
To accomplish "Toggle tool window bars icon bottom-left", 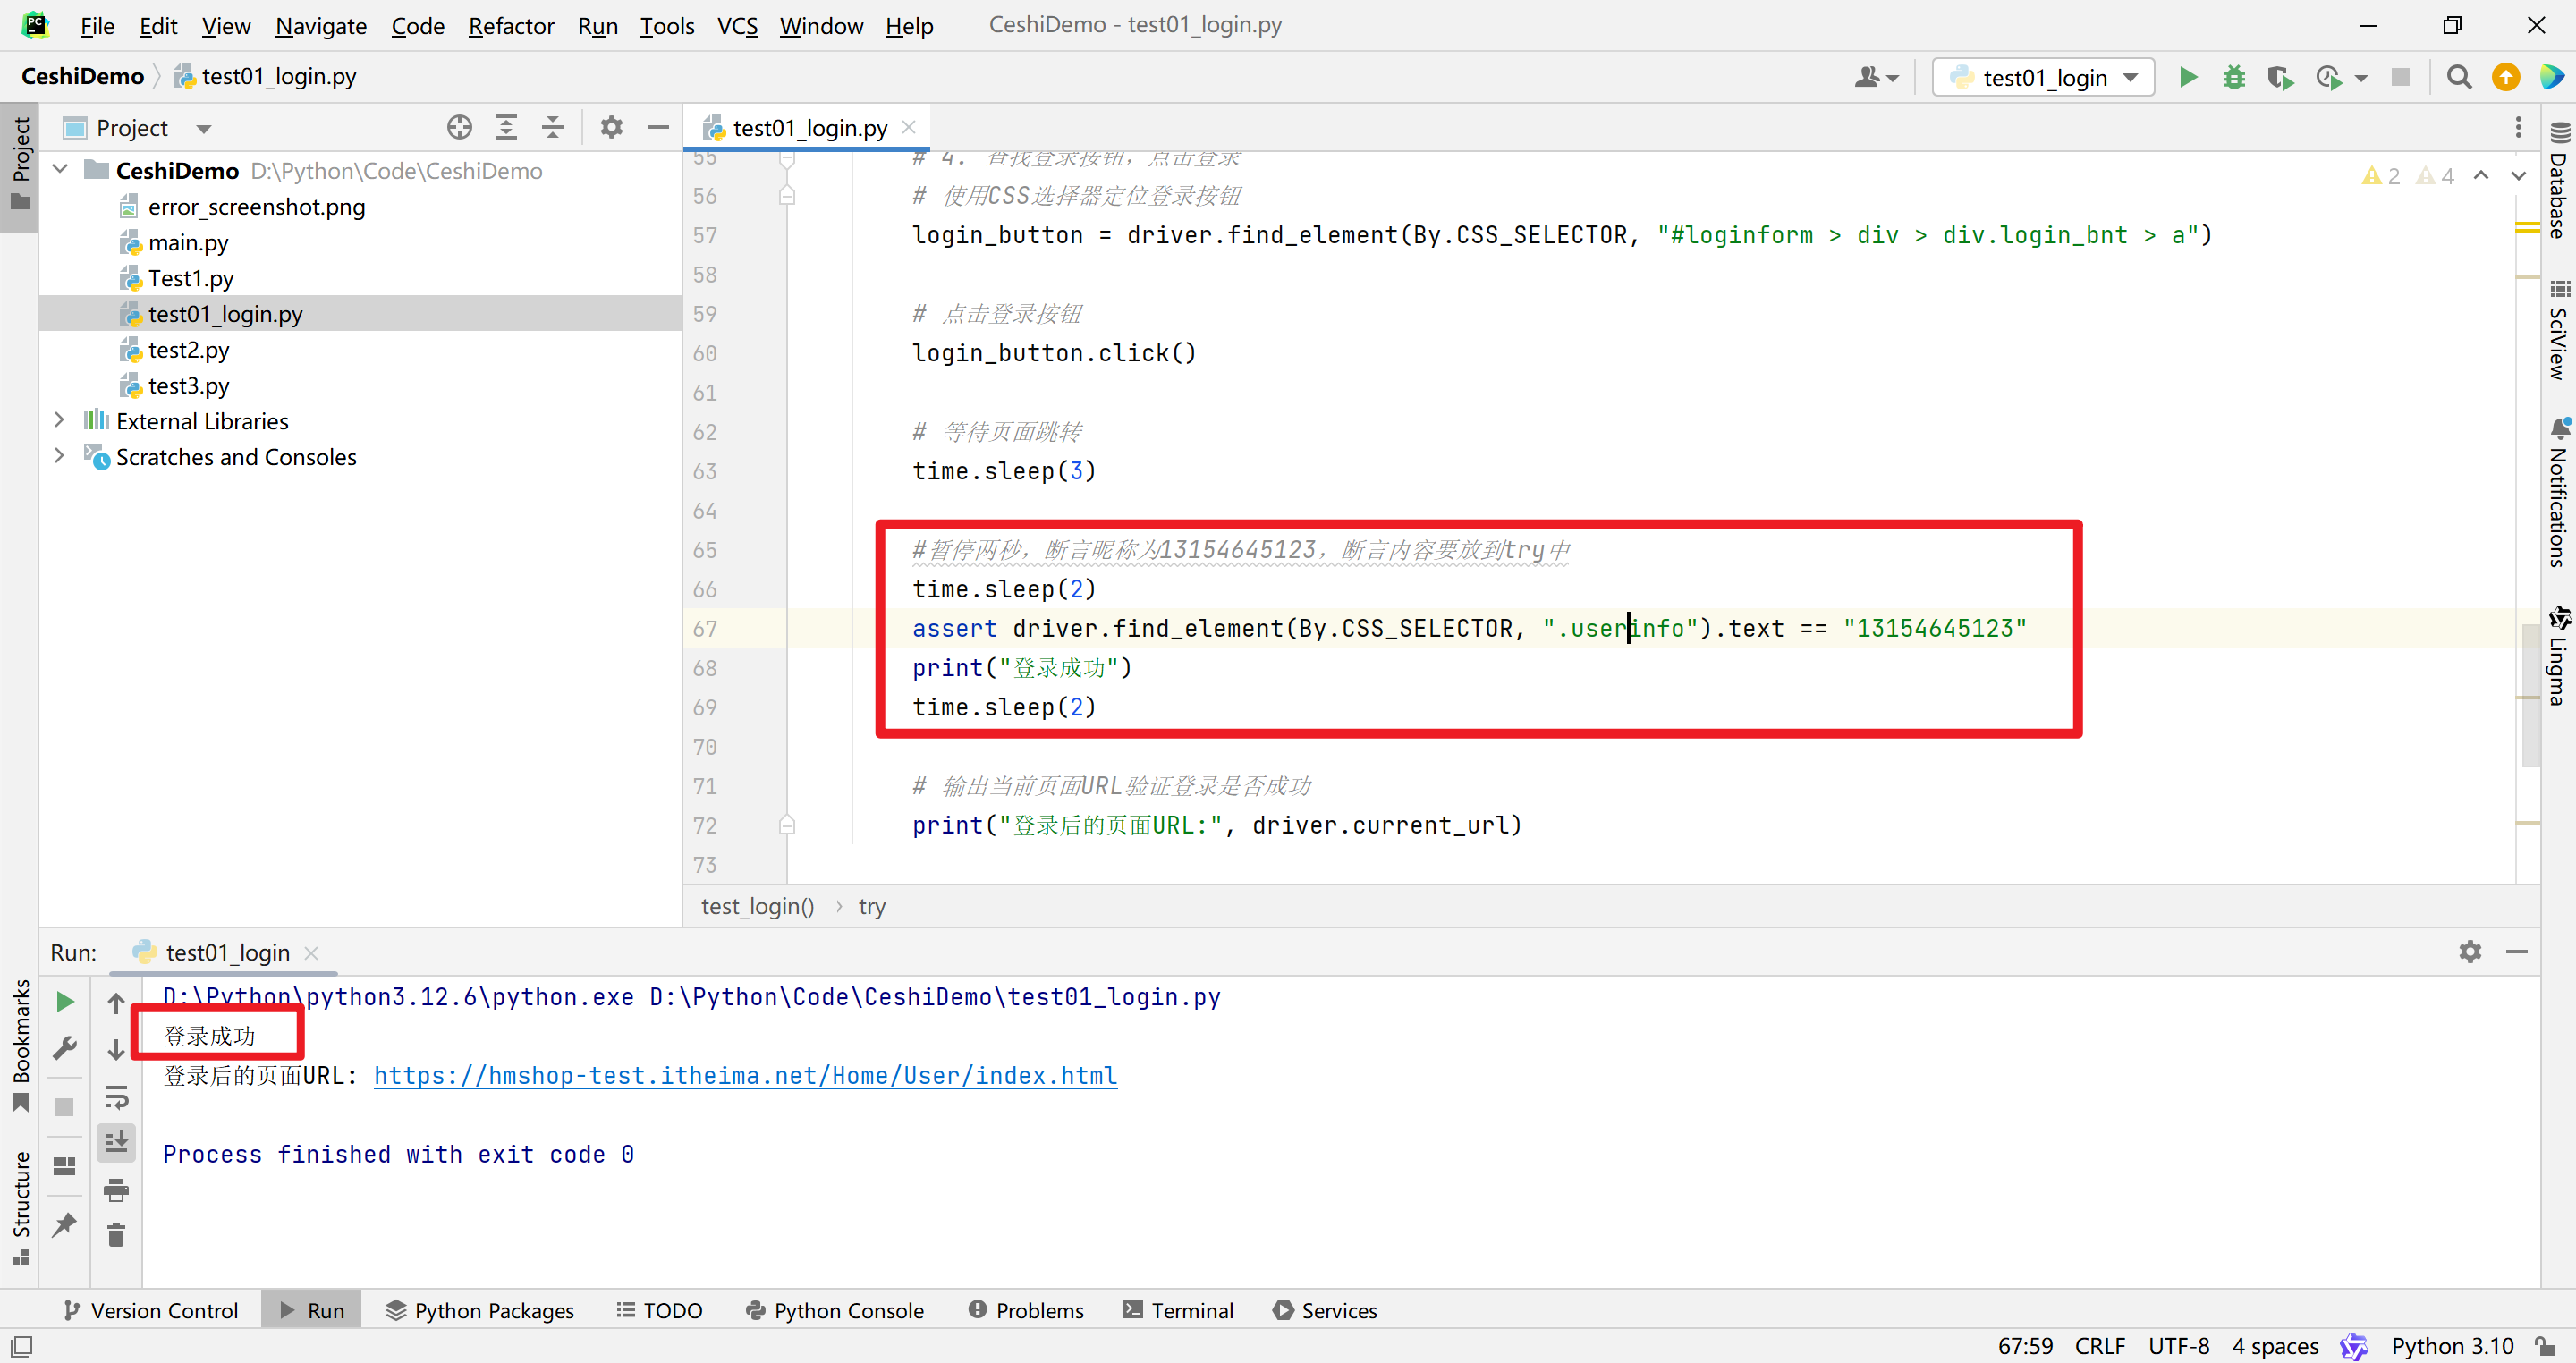I will coord(20,1346).
